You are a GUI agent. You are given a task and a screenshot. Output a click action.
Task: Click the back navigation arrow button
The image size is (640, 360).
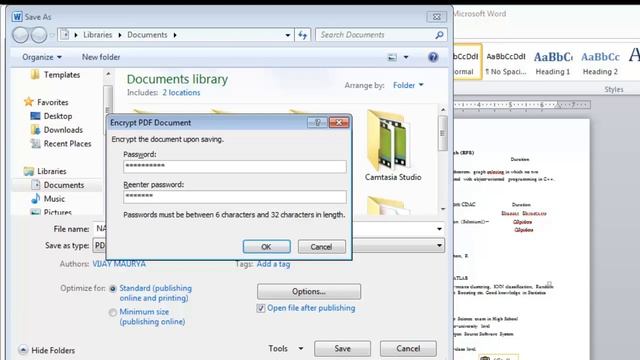(20, 35)
